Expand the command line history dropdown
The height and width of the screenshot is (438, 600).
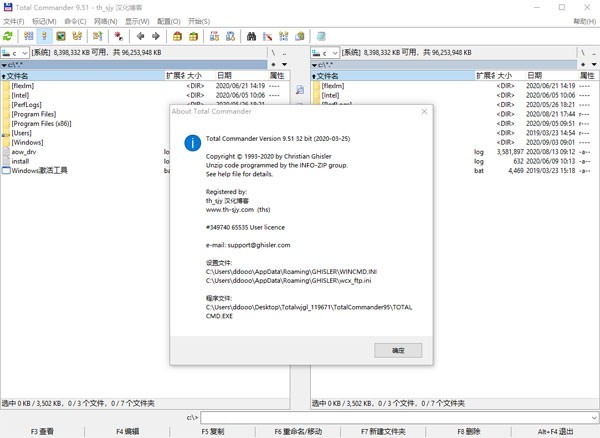[x=594, y=417]
